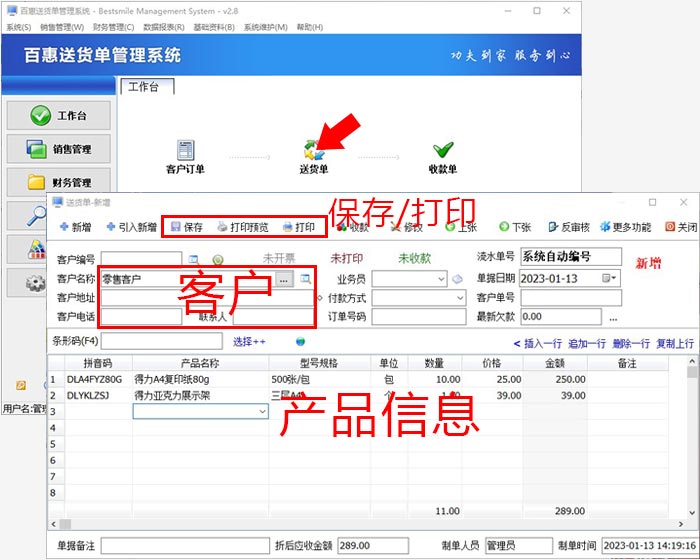Open the 财务管理(C) menu
Viewport: 700px width, 560px height.
[113, 27]
